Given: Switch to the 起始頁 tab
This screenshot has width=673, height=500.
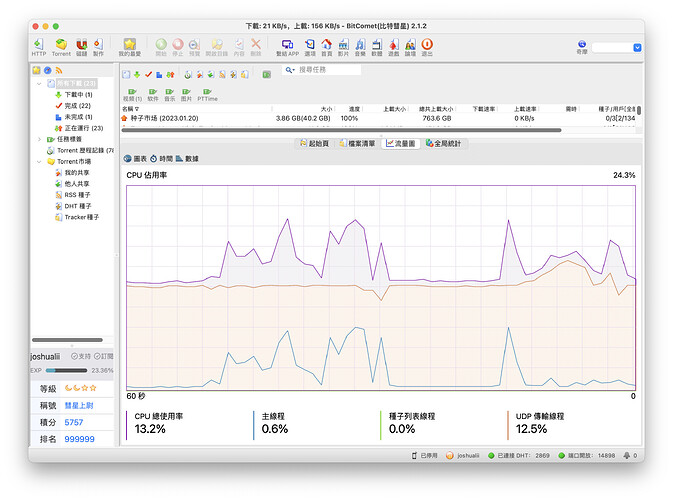Looking at the screenshot, I should coord(314,143).
